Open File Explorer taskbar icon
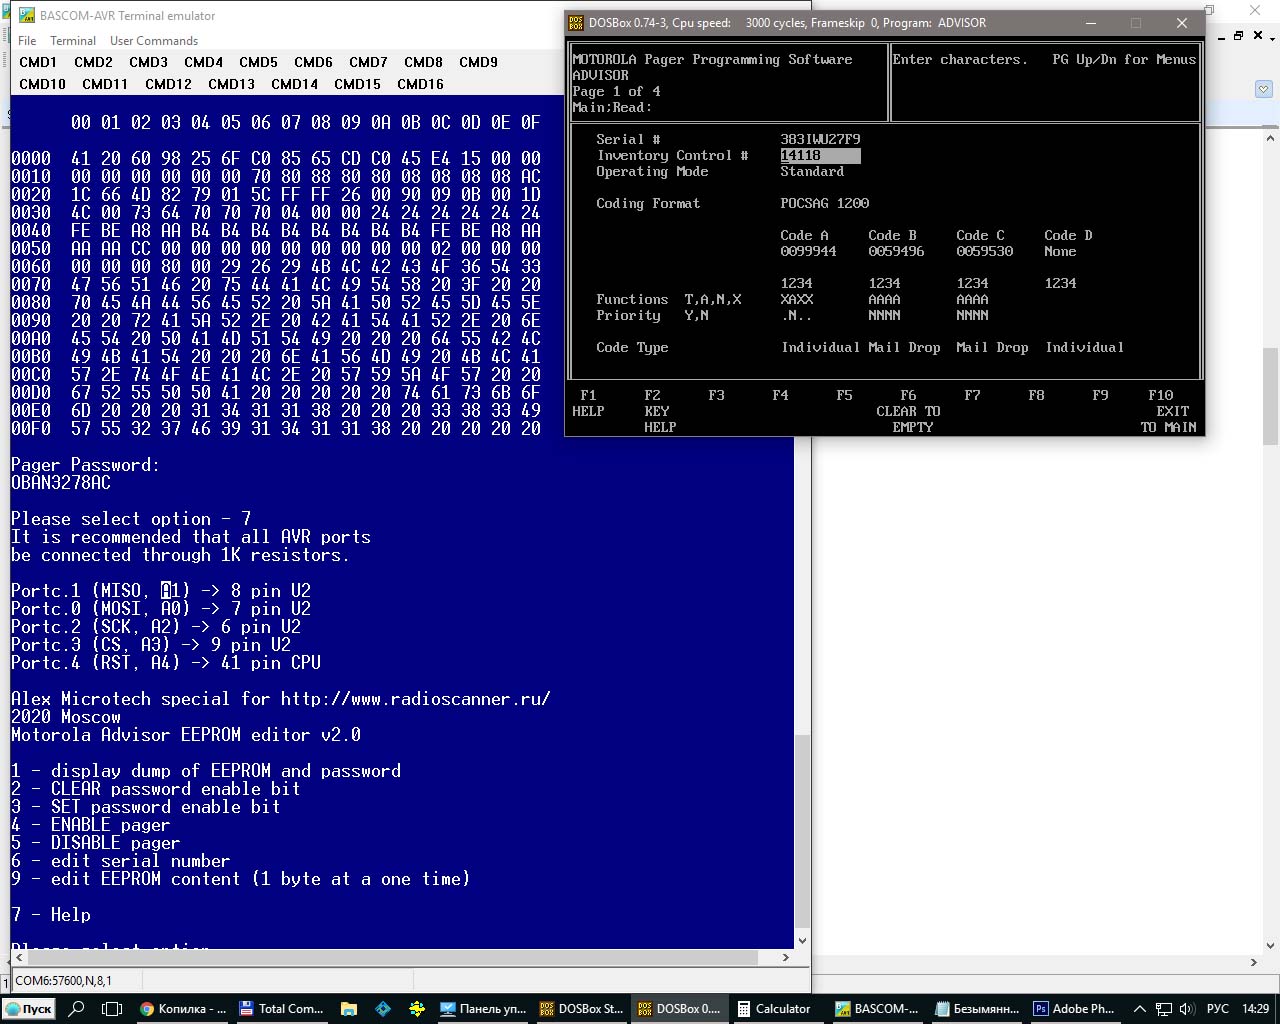This screenshot has height=1024, width=1280. tap(348, 1009)
